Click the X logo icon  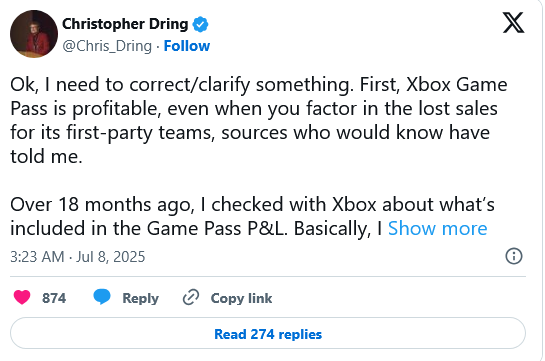[513, 23]
